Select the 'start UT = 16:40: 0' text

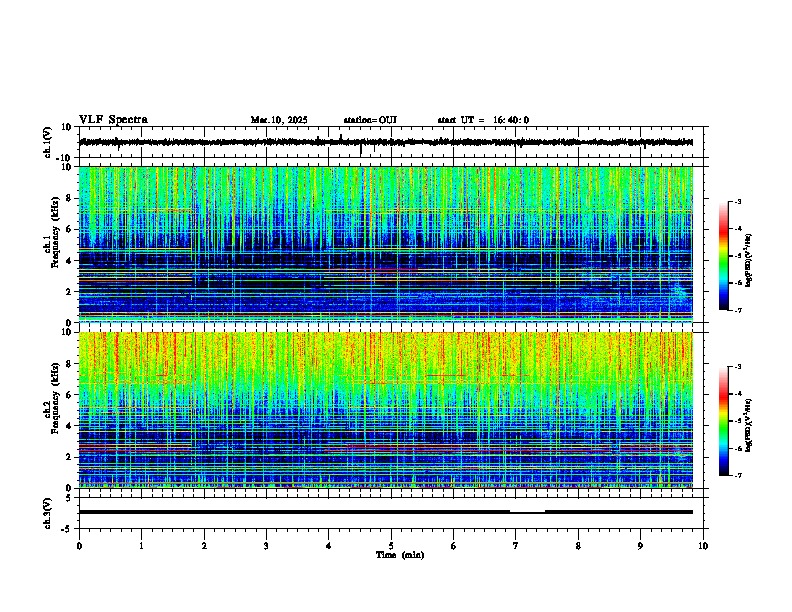coord(483,120)
